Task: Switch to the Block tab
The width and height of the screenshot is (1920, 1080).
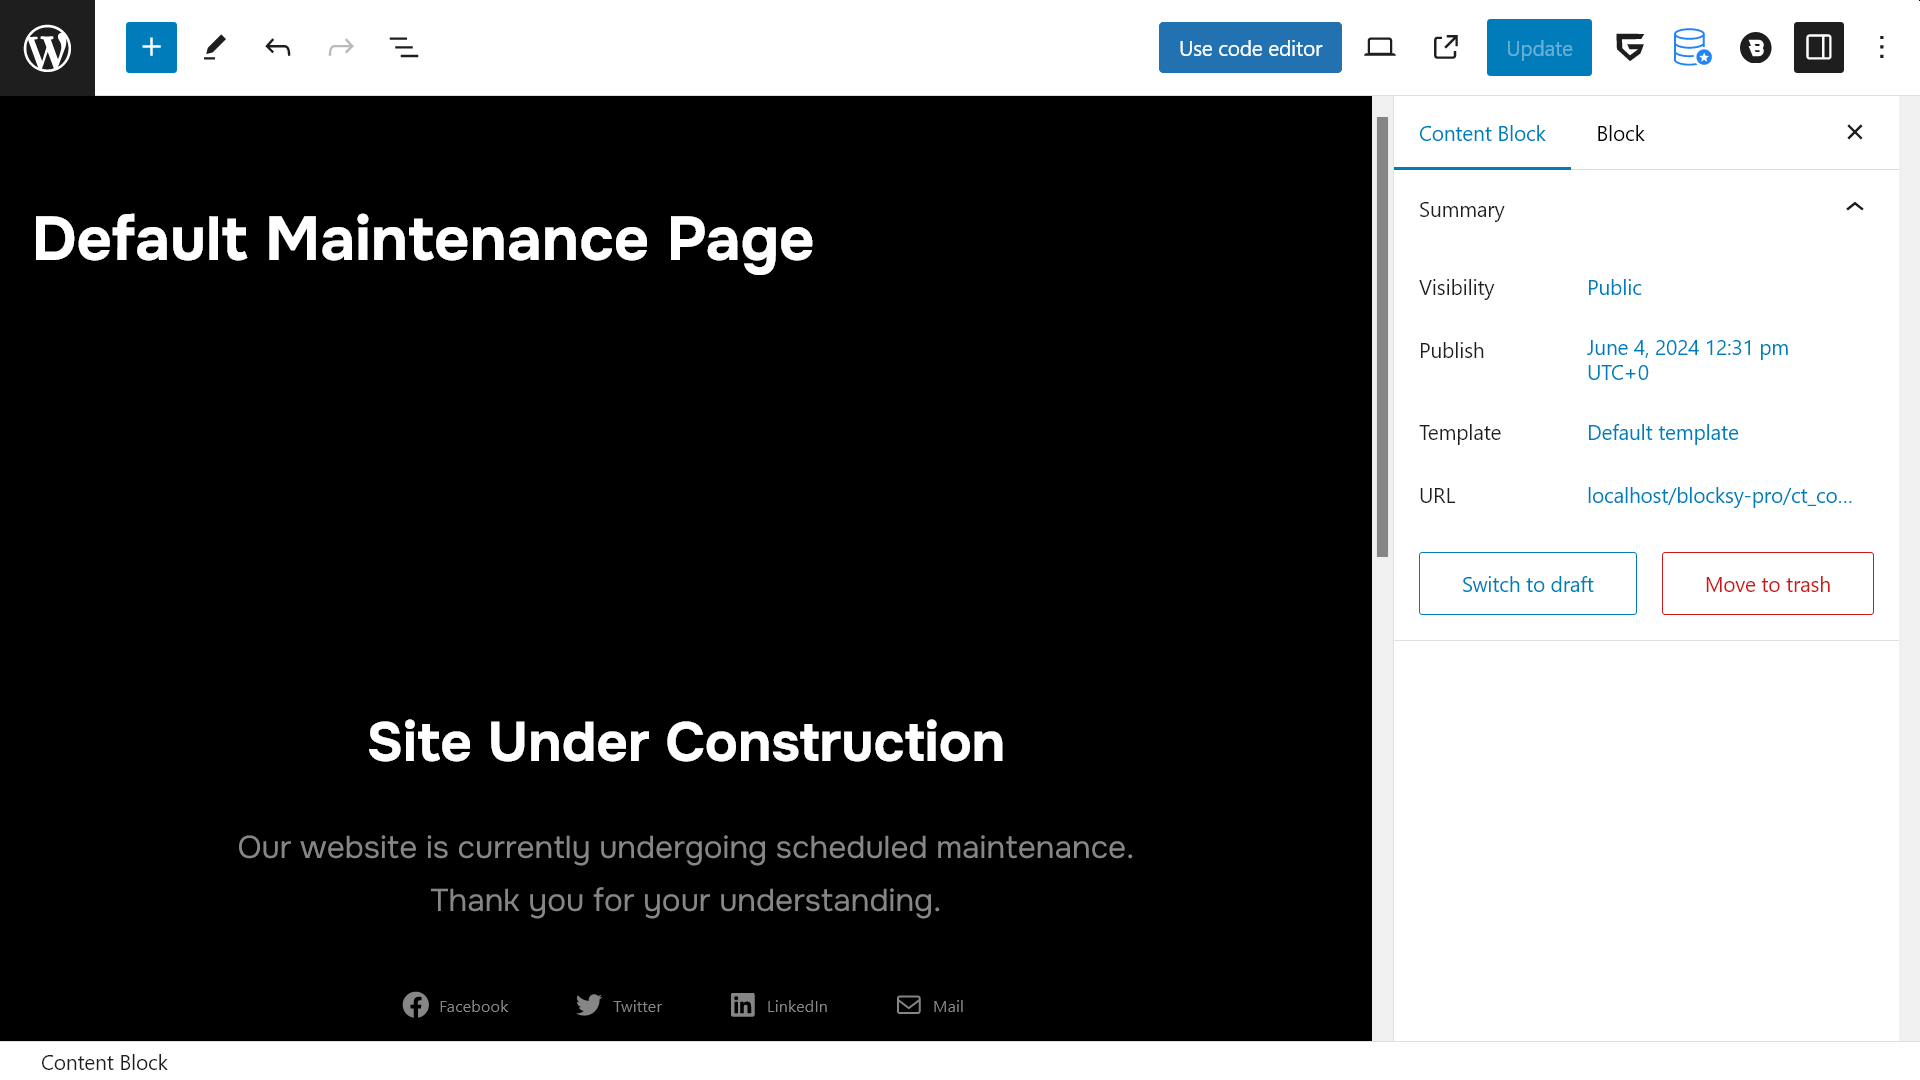Action: [x=1619, y=133]
